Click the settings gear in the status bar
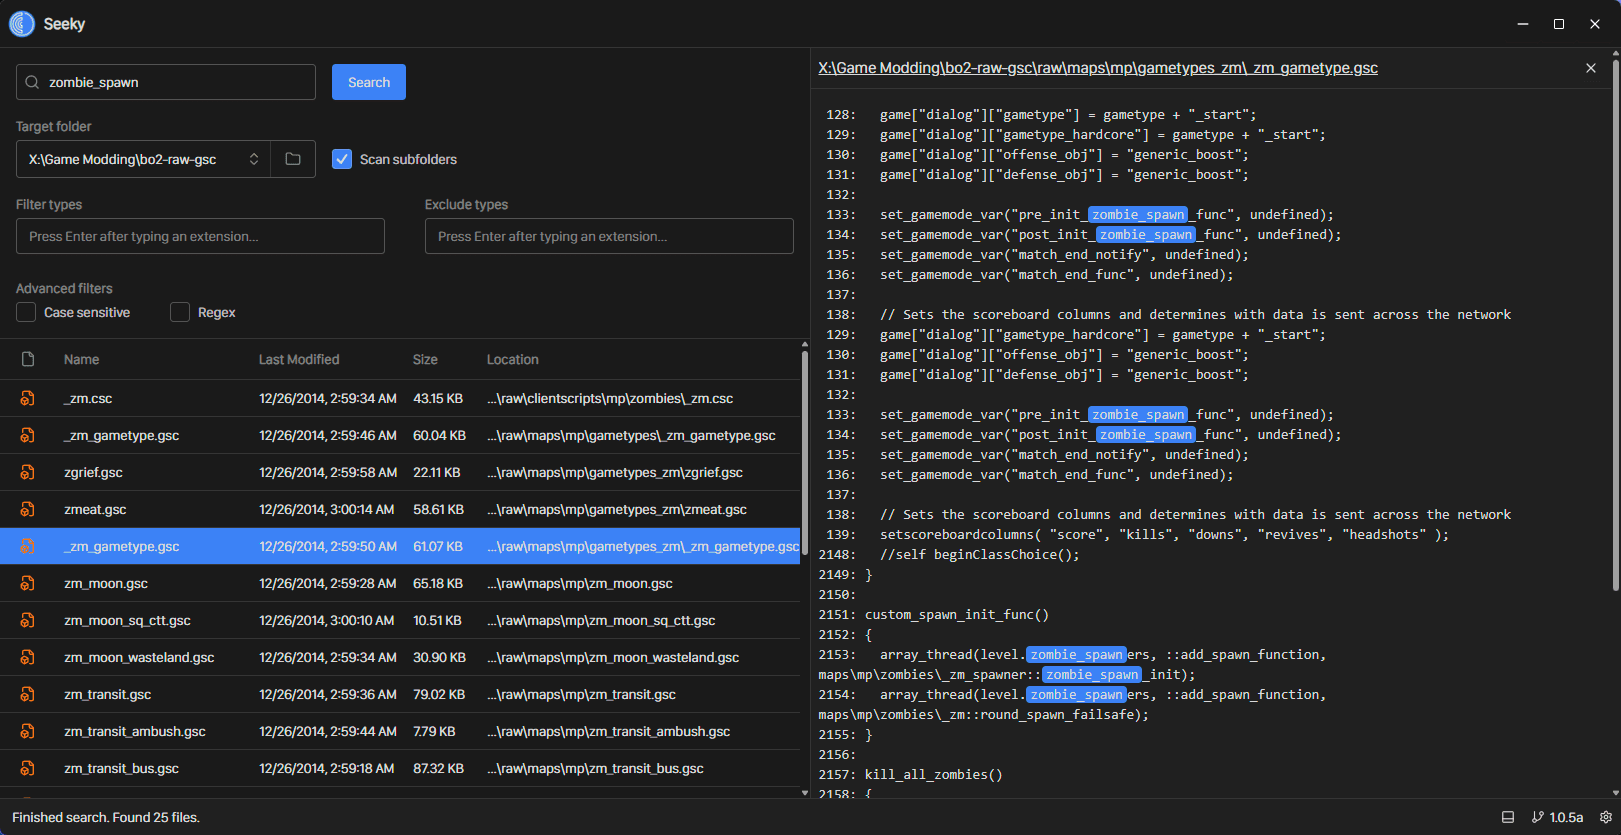 (1606, 817)
